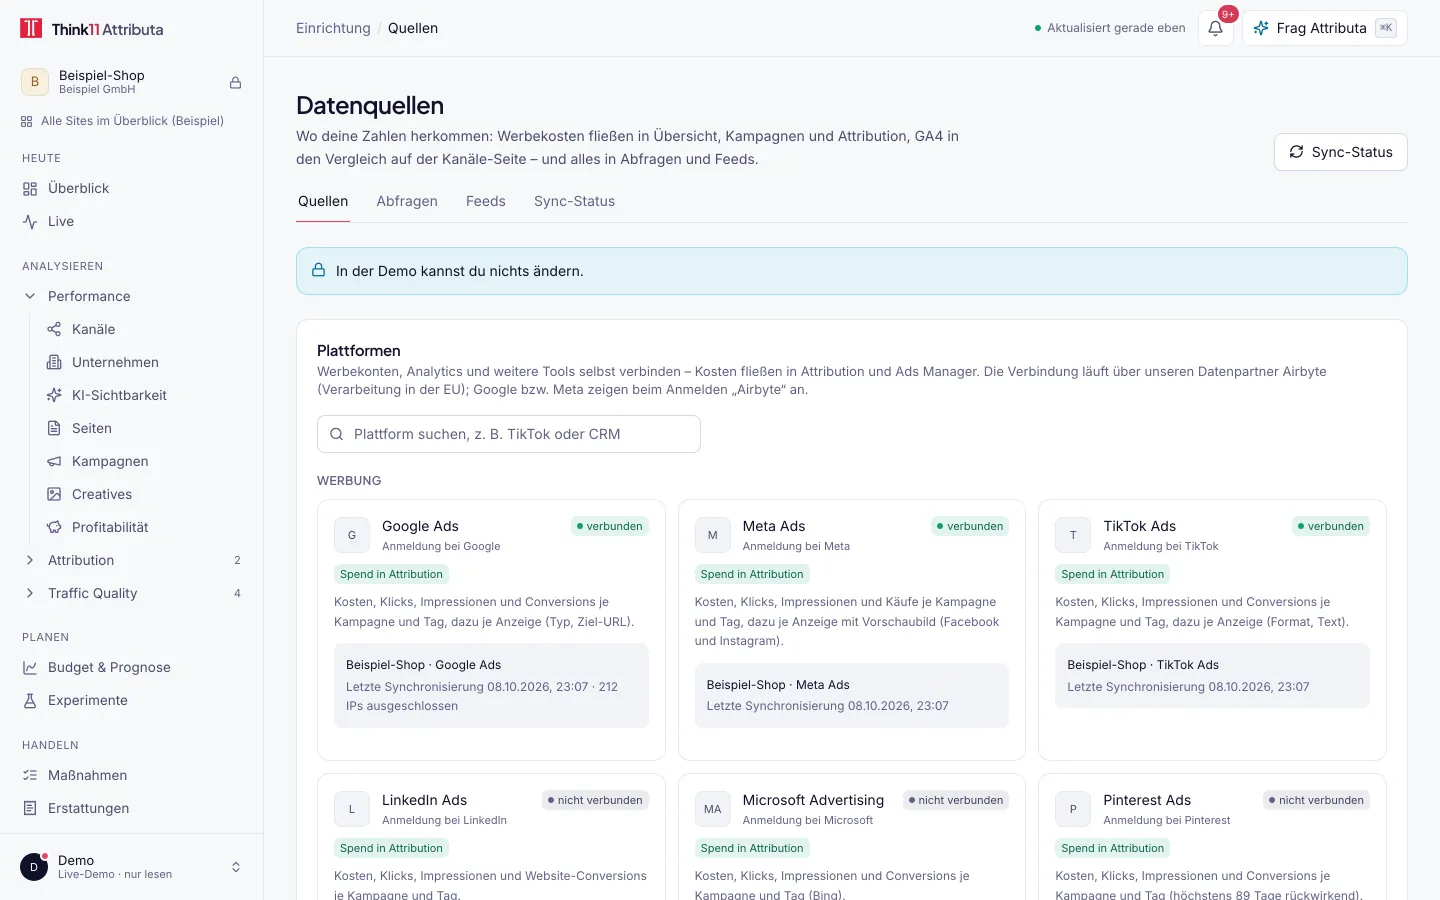The width and height of the screenshot is (1440, 900).
Task: Open the notifications bell
Action: coord(1215,28)
